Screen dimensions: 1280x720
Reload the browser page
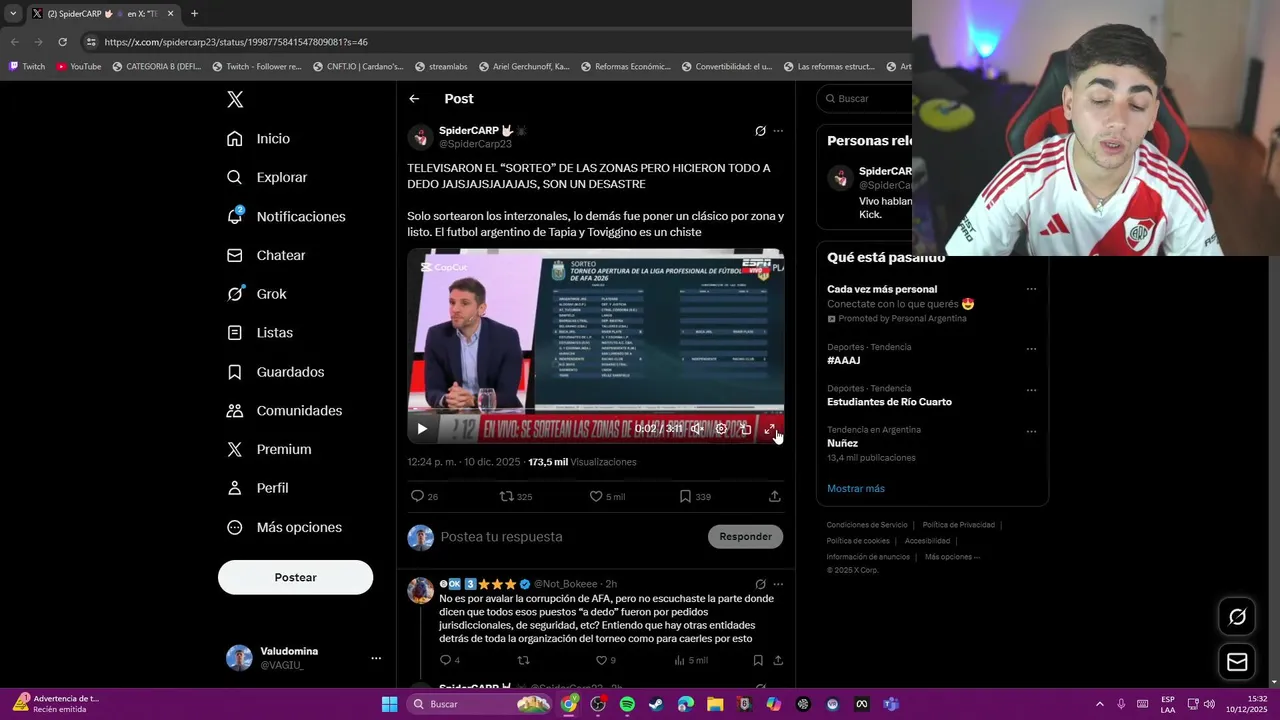(62, 42)
